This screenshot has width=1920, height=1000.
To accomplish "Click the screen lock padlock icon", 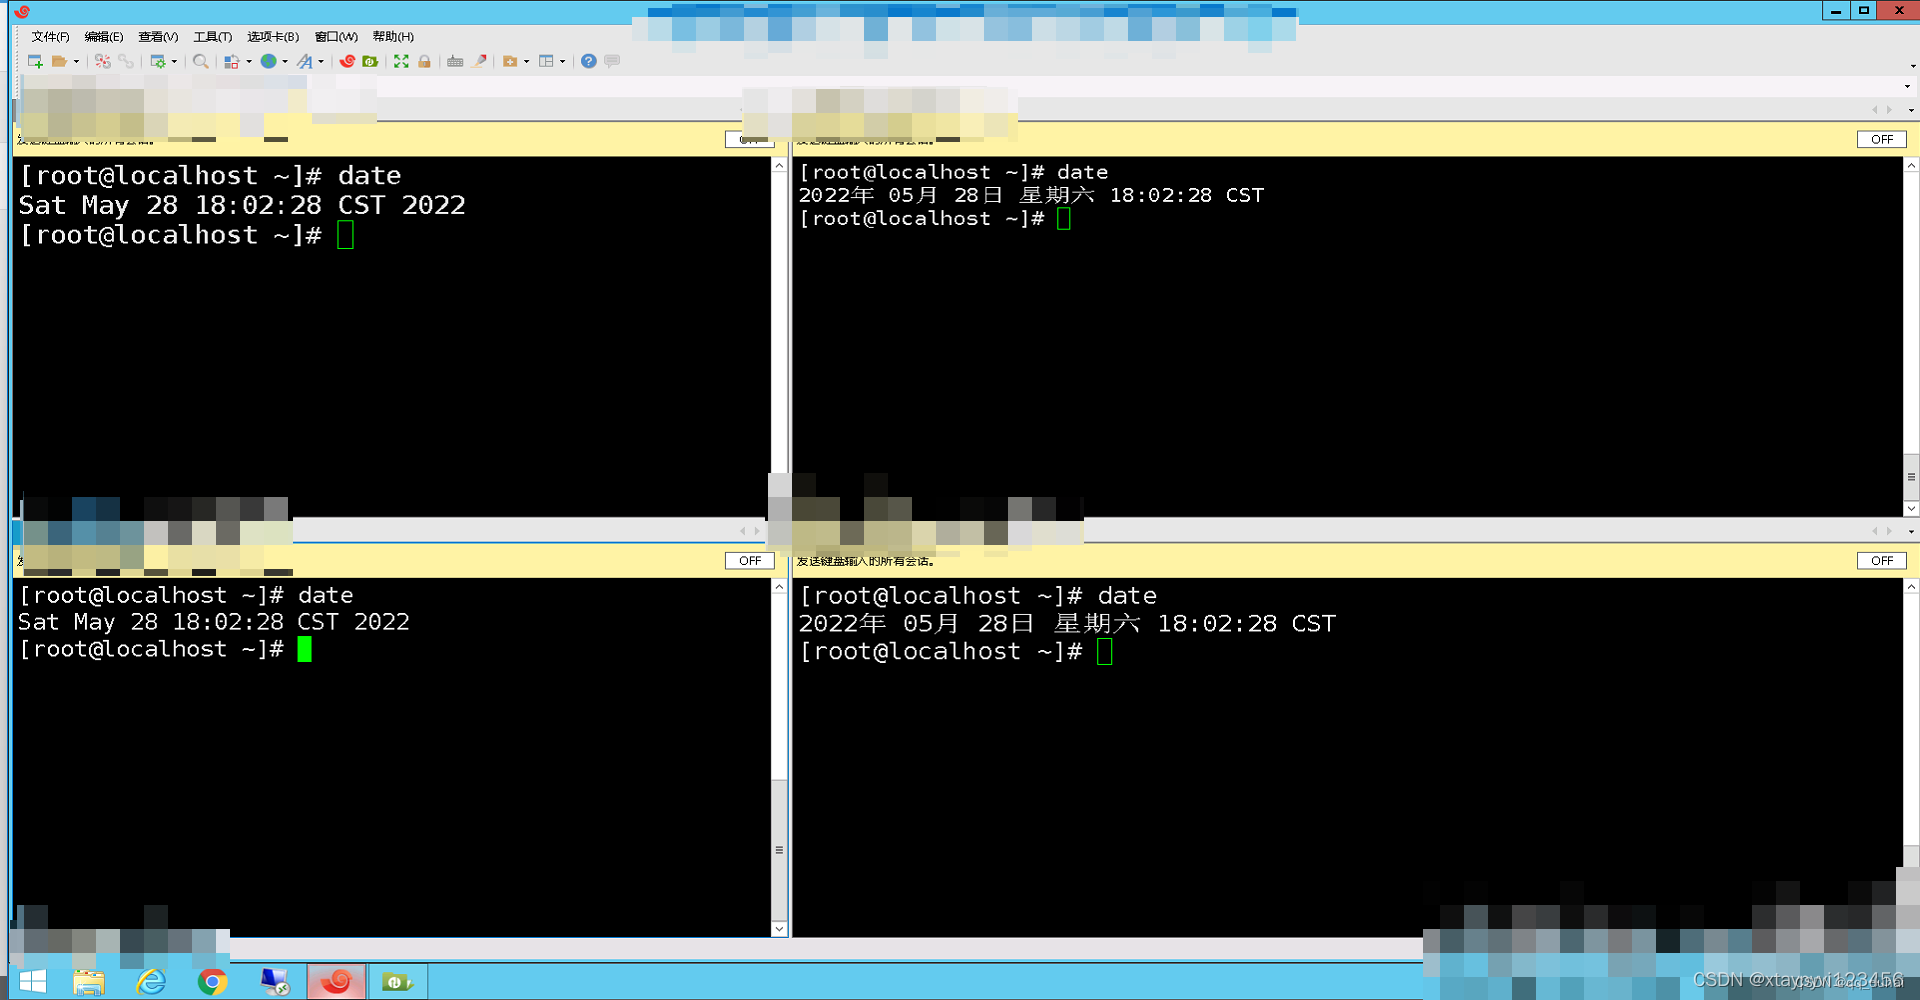I will tap(425, 61).
